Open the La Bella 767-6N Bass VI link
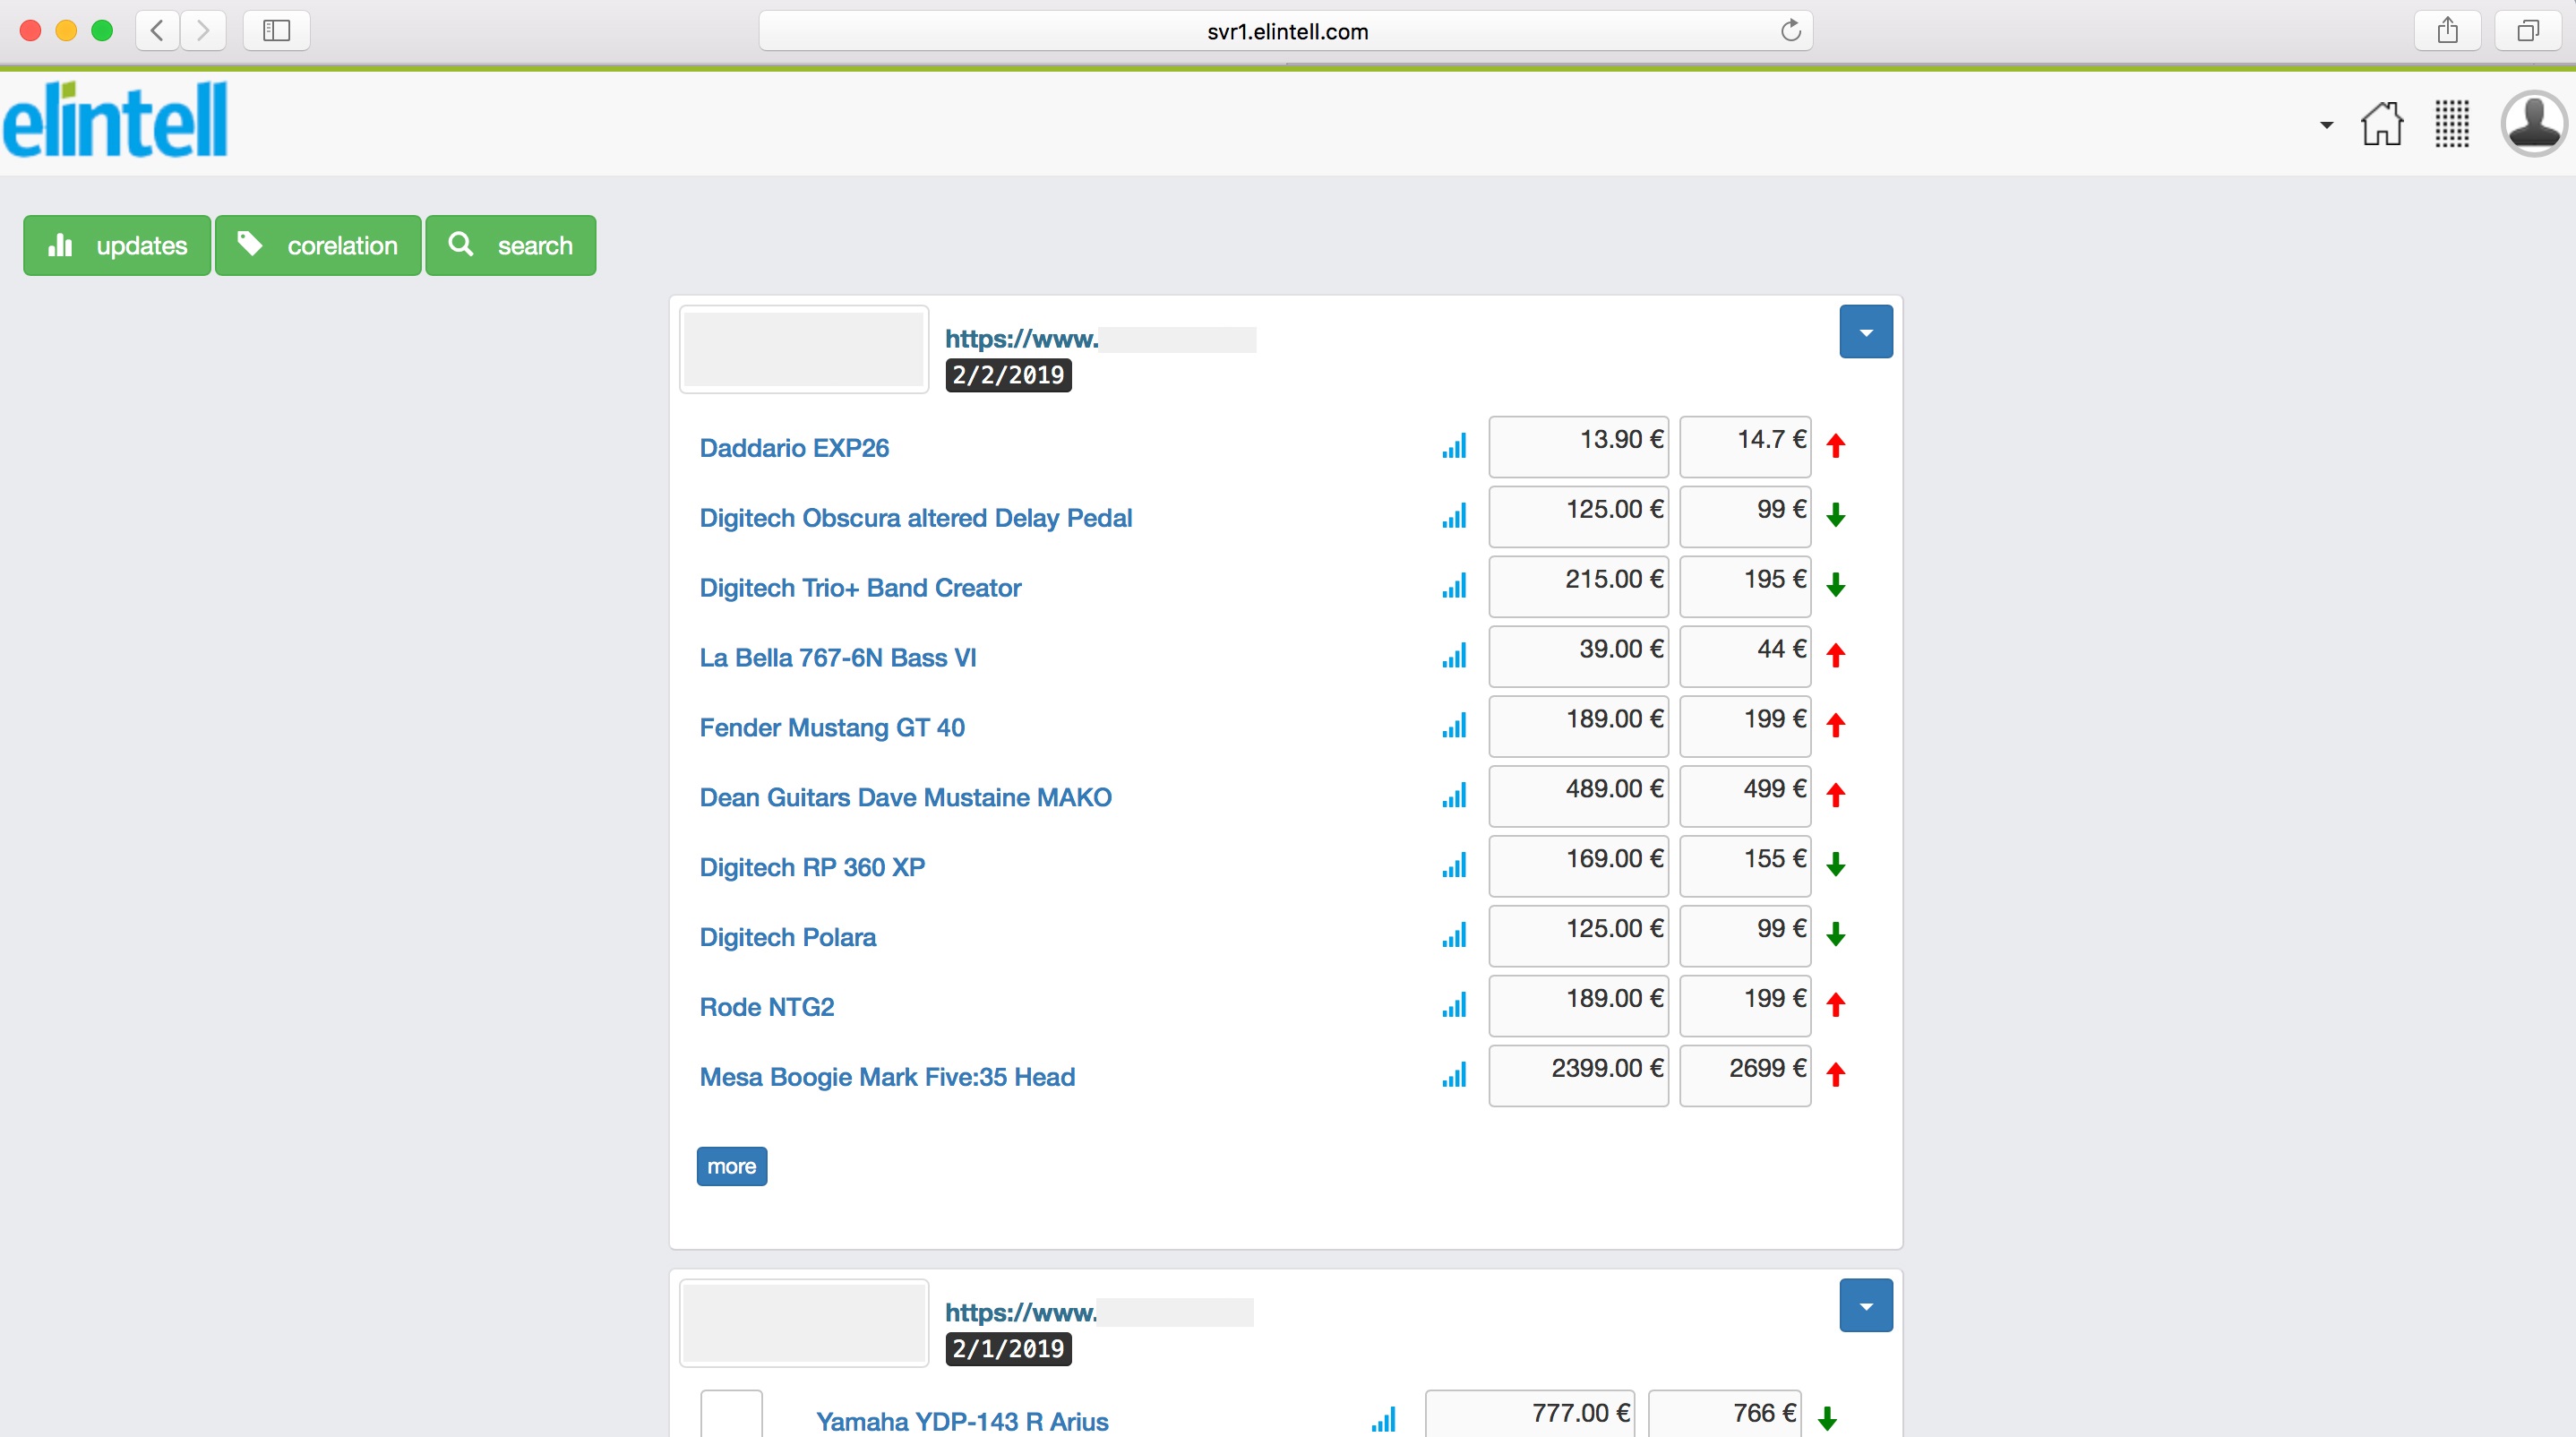2576x1437 pixels. [x=838, y=658]
